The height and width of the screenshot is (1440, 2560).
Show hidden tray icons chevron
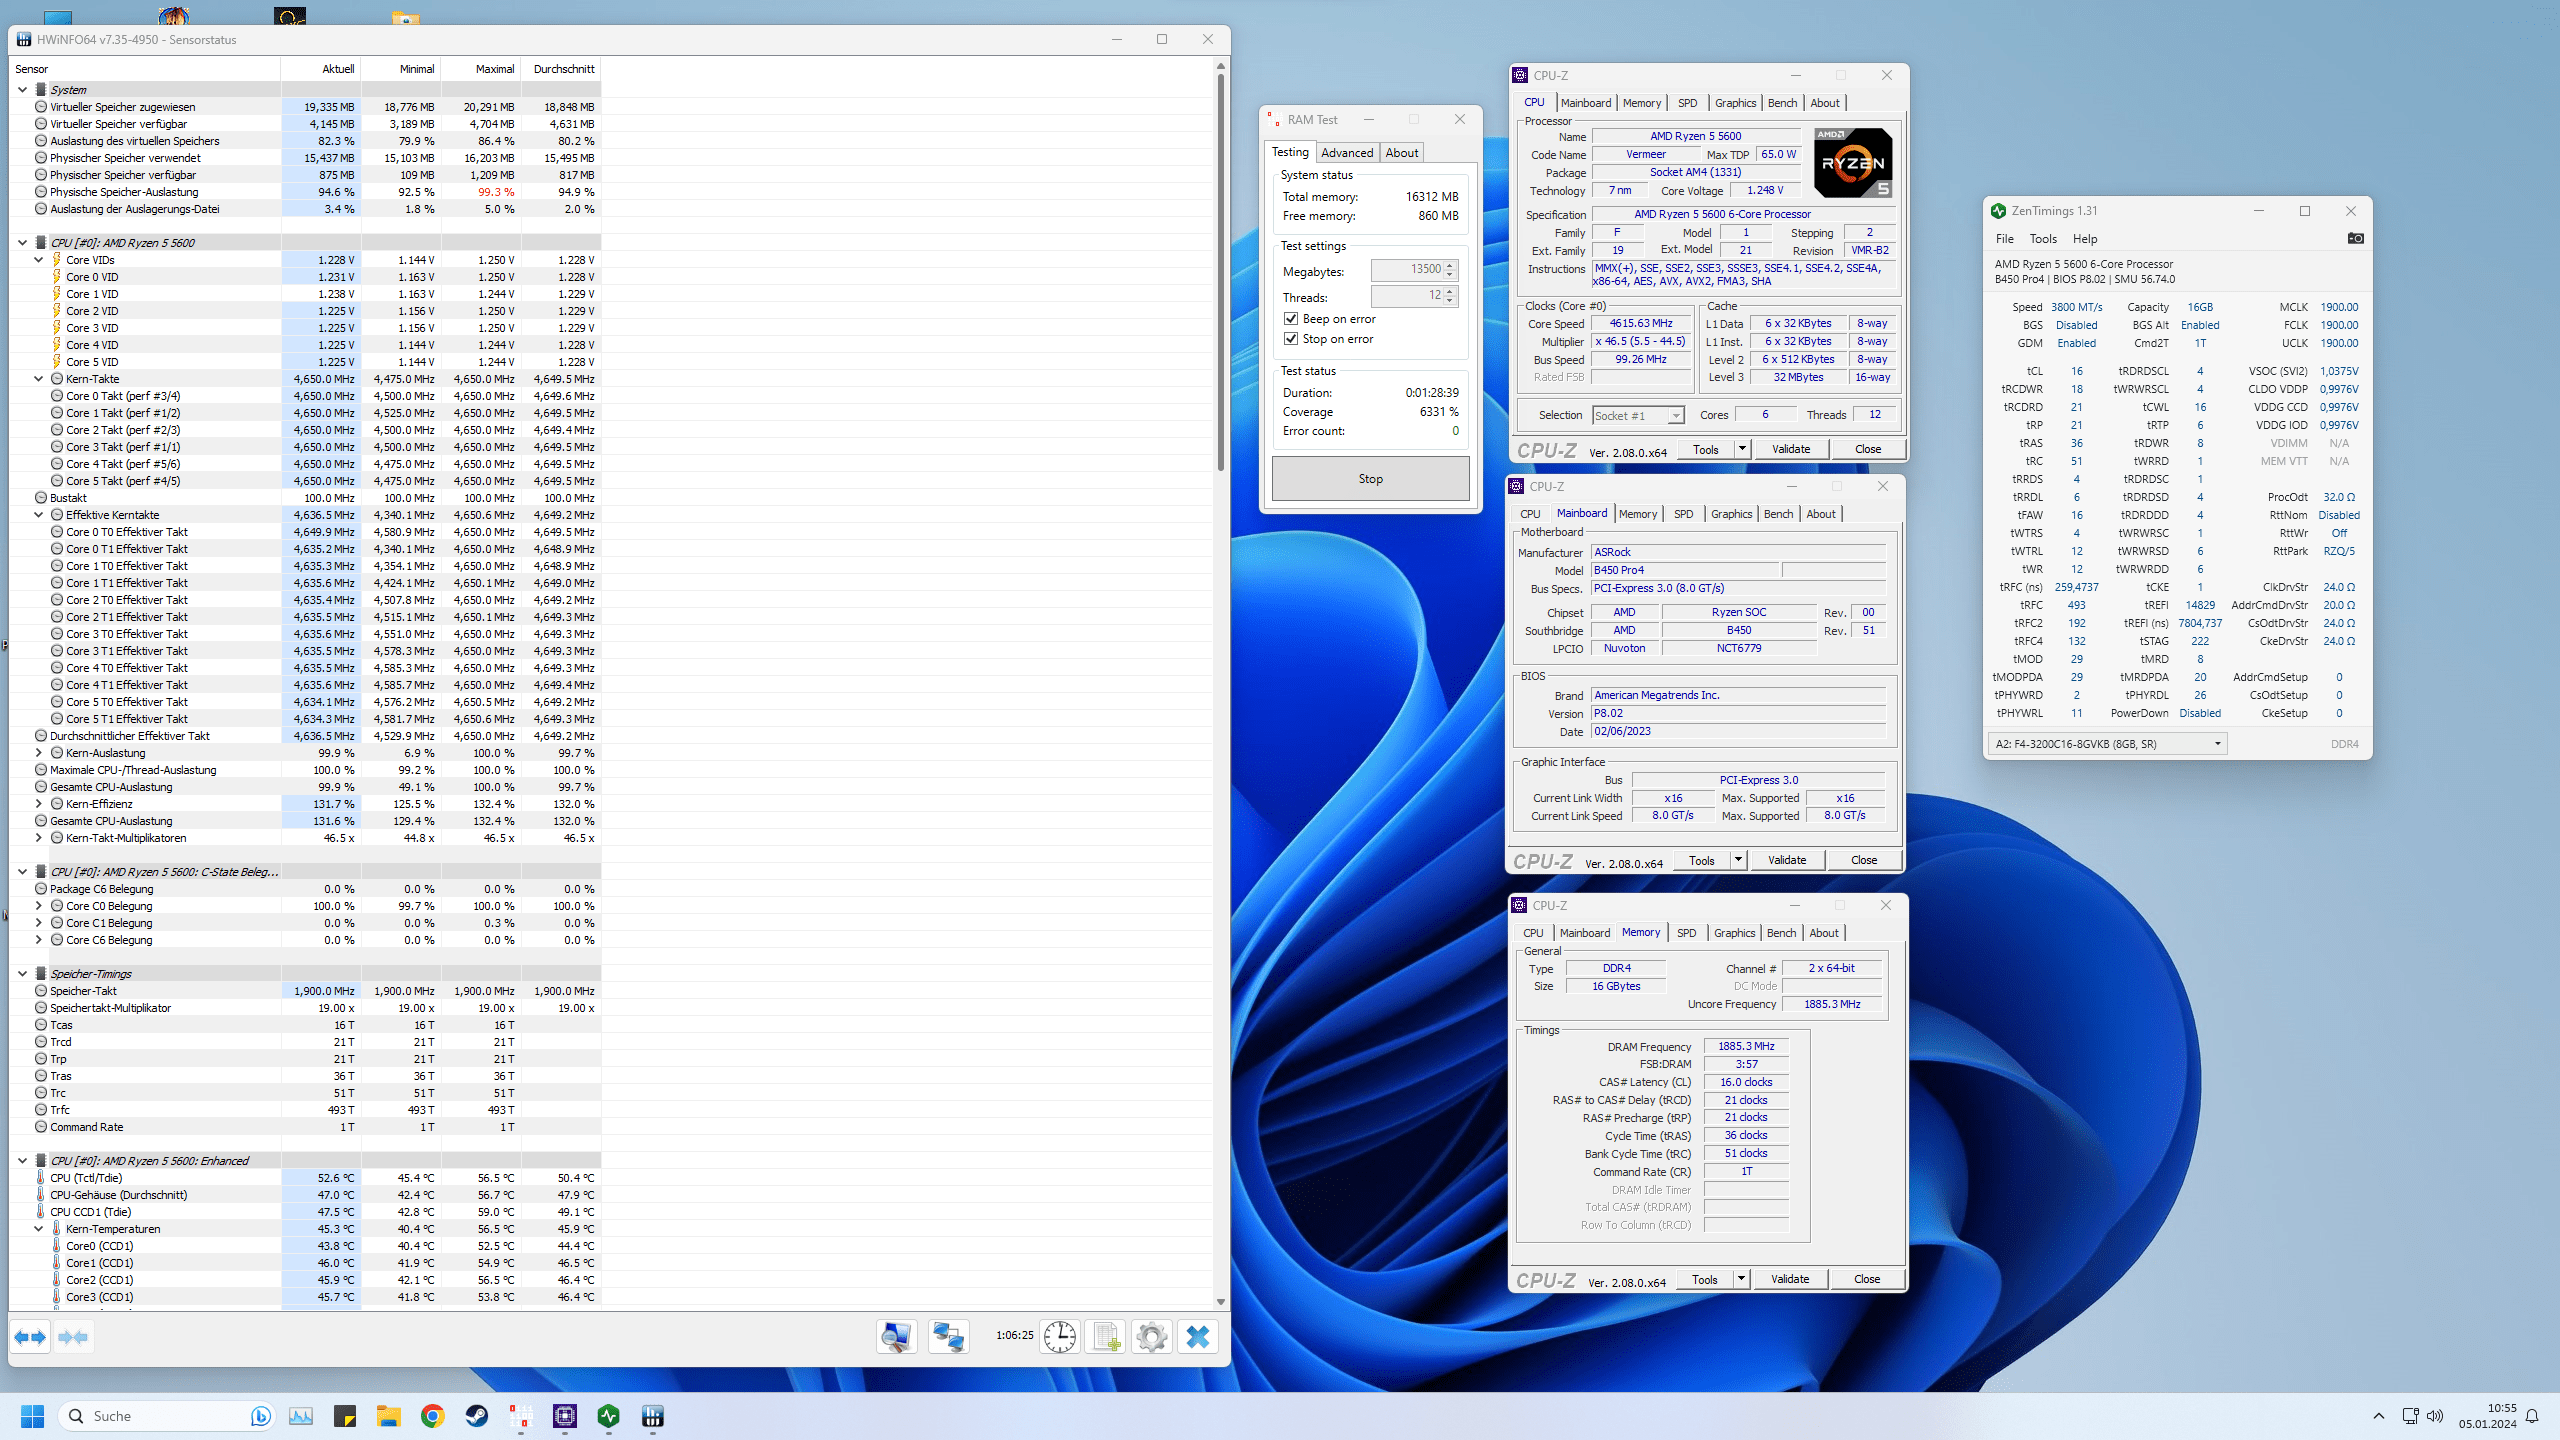(2379, 1416)
